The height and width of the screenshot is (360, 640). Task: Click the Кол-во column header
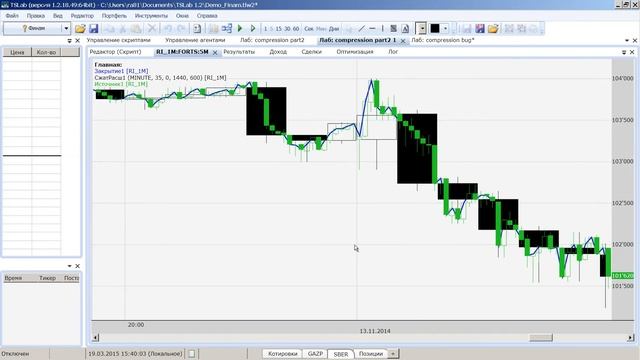click(x=46, y=52)
